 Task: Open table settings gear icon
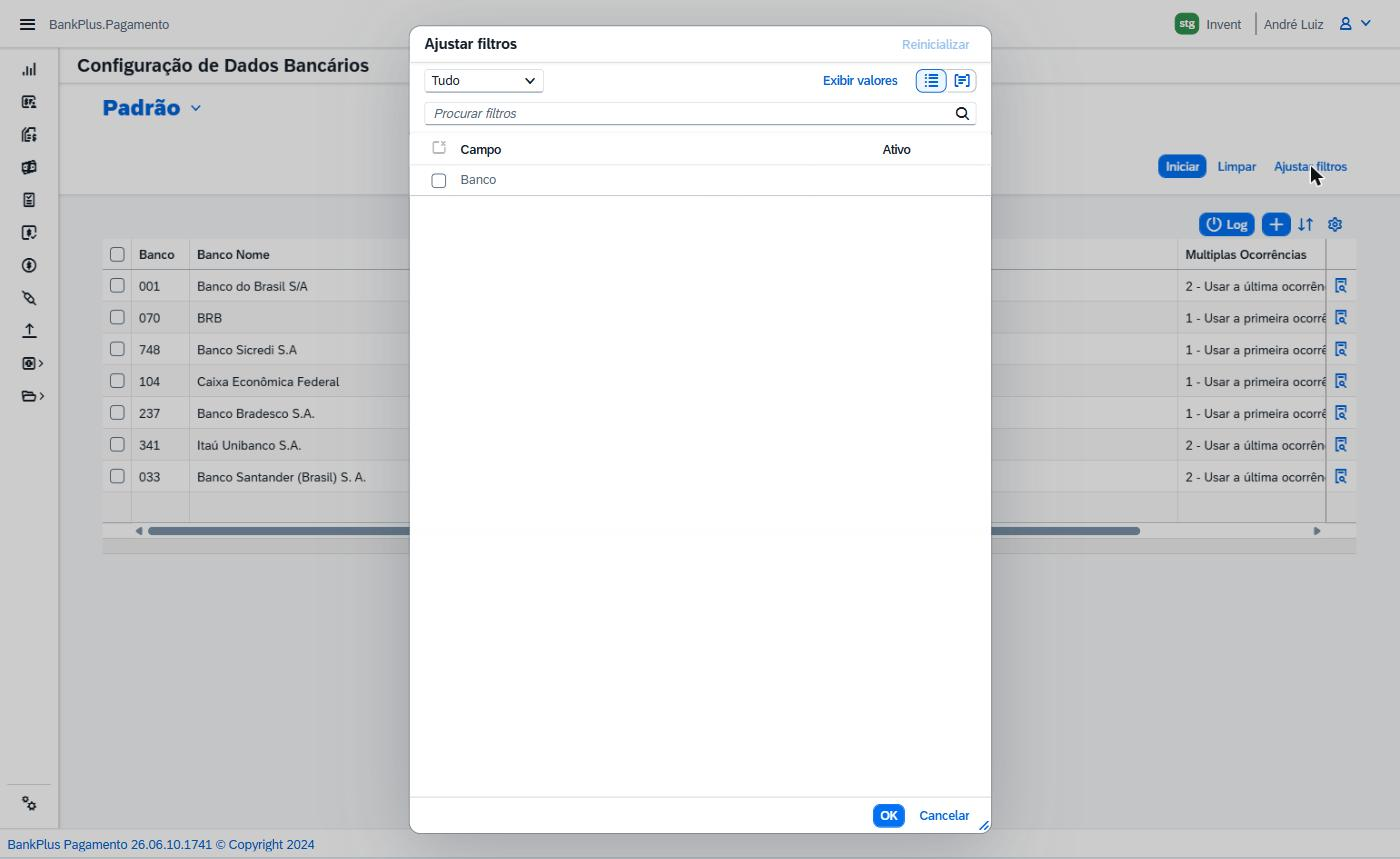coord(1335,225)
